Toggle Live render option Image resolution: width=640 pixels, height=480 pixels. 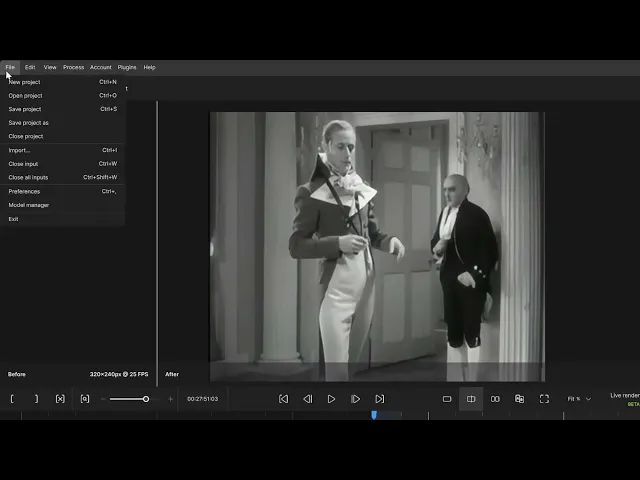[624, 396]
